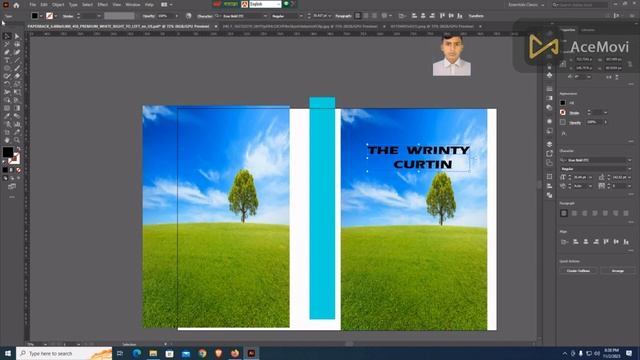
Task: Open the Appearance panel from the dock
Action: click(549, 121)
